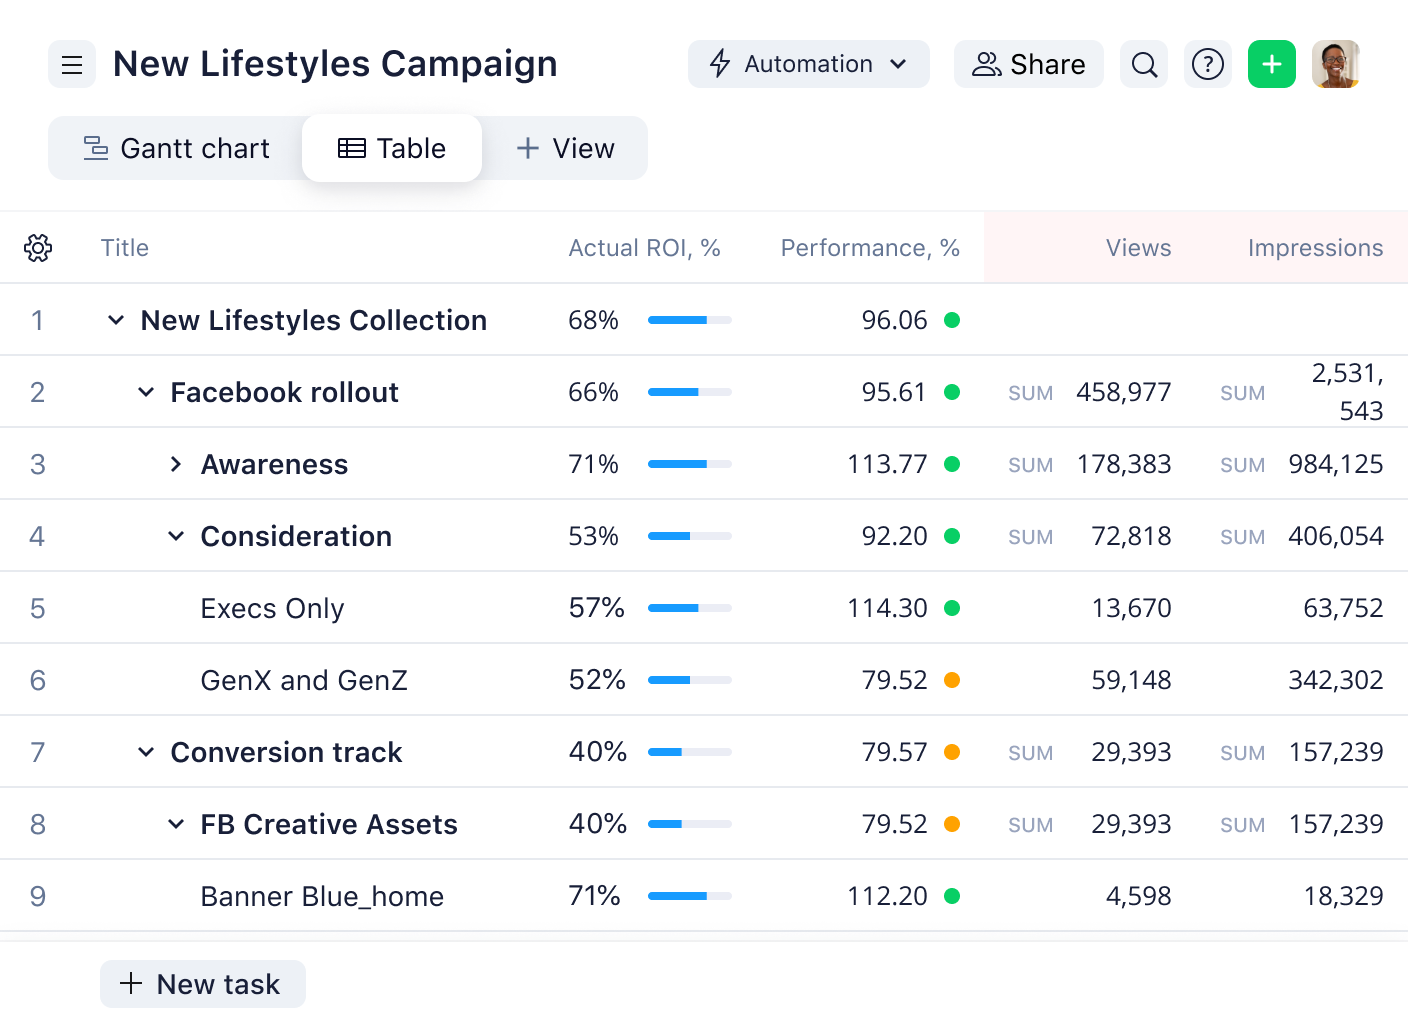Collapse the New Lifestyles Collection row

pyautogui.click(x=116, y=320)
